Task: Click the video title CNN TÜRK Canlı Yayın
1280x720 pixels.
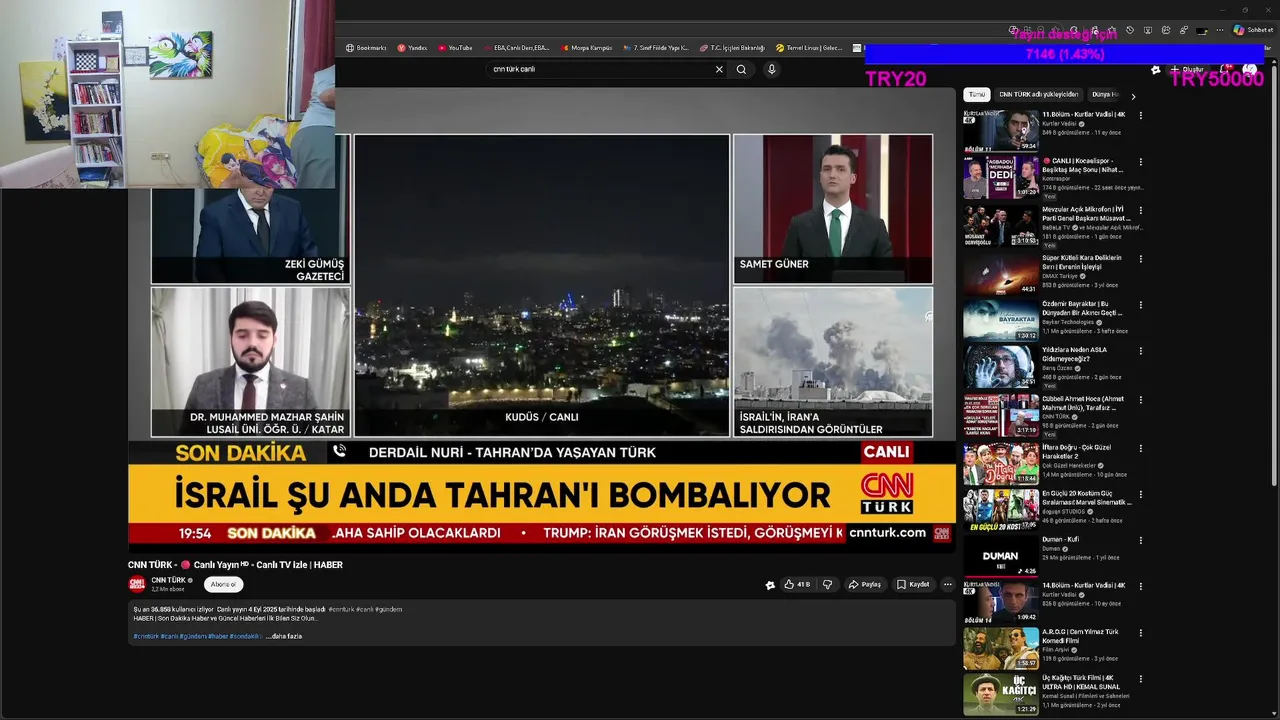Action: (235, 565)
